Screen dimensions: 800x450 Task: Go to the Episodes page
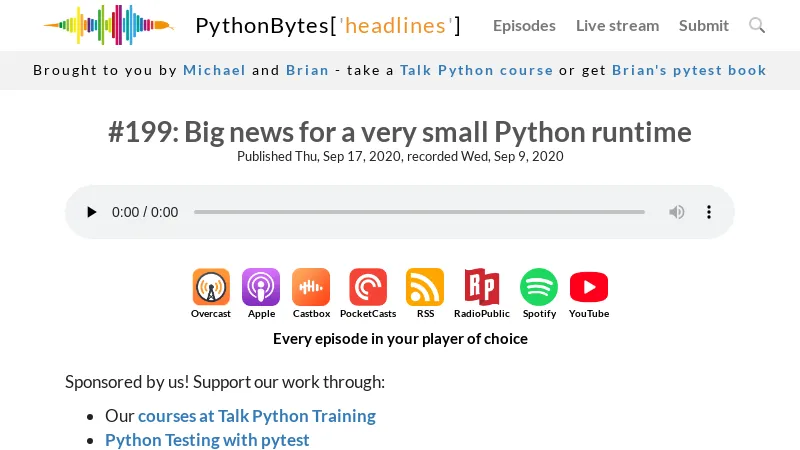click(x=524, y=25)
